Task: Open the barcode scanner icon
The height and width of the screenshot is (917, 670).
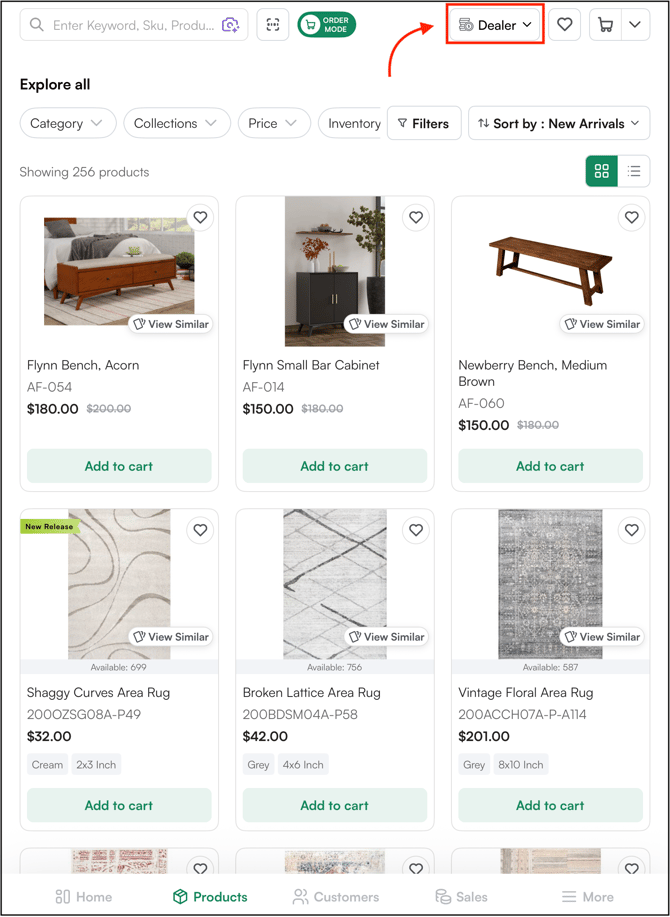Action: point(272,25)
